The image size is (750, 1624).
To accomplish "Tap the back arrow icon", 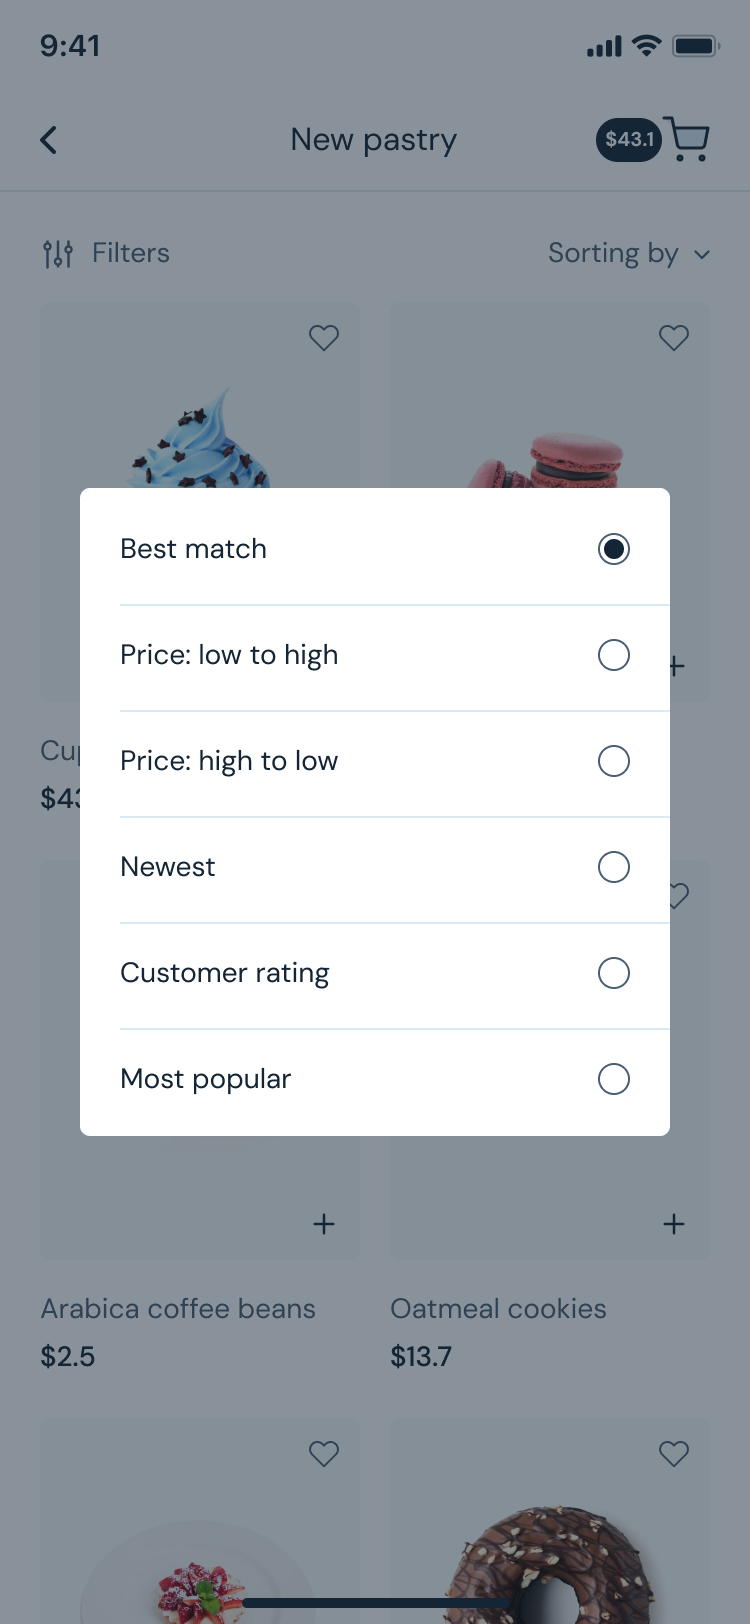I will (x=48, y=140).
